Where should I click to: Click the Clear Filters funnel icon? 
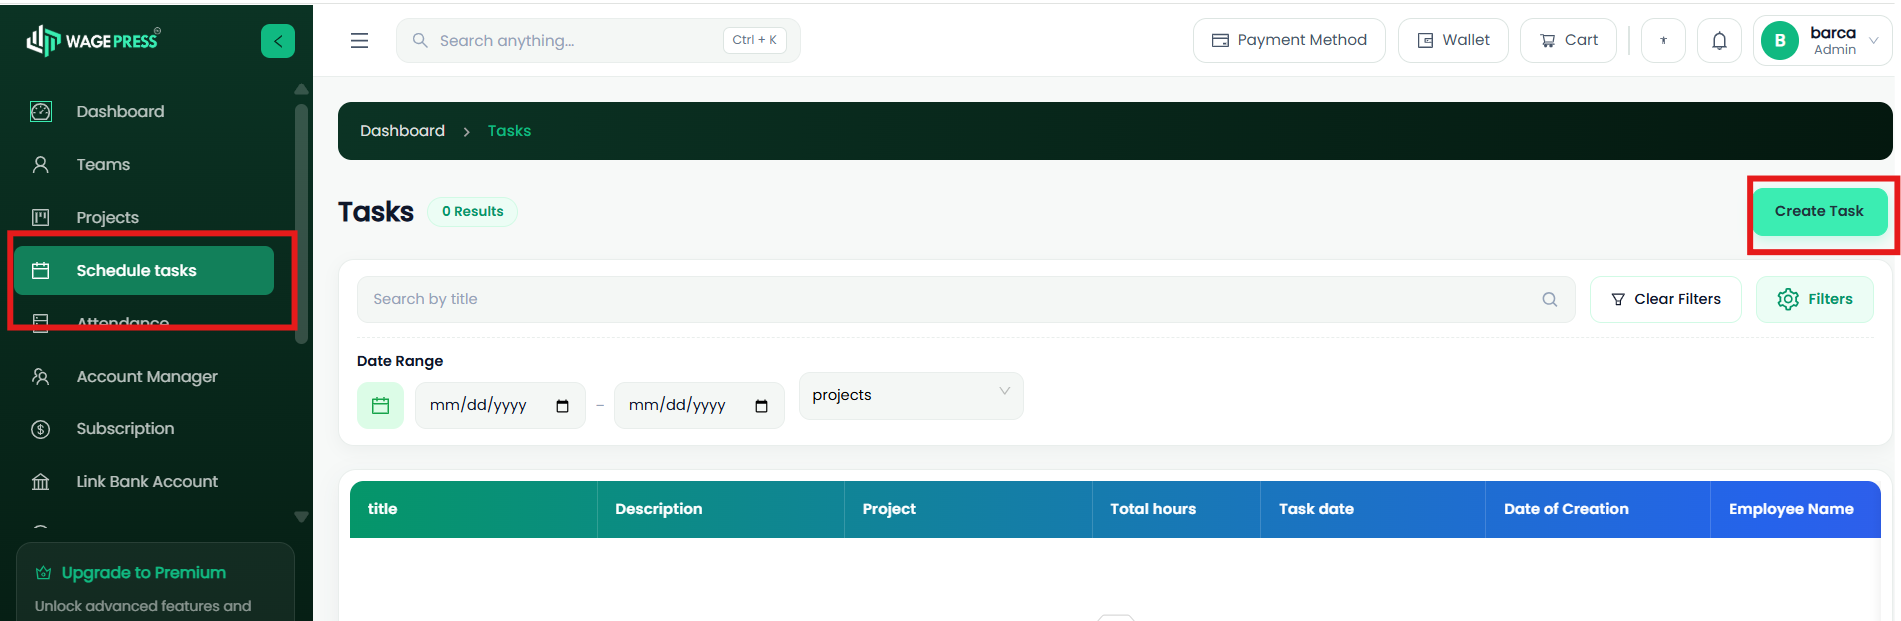click(1618, 299)
